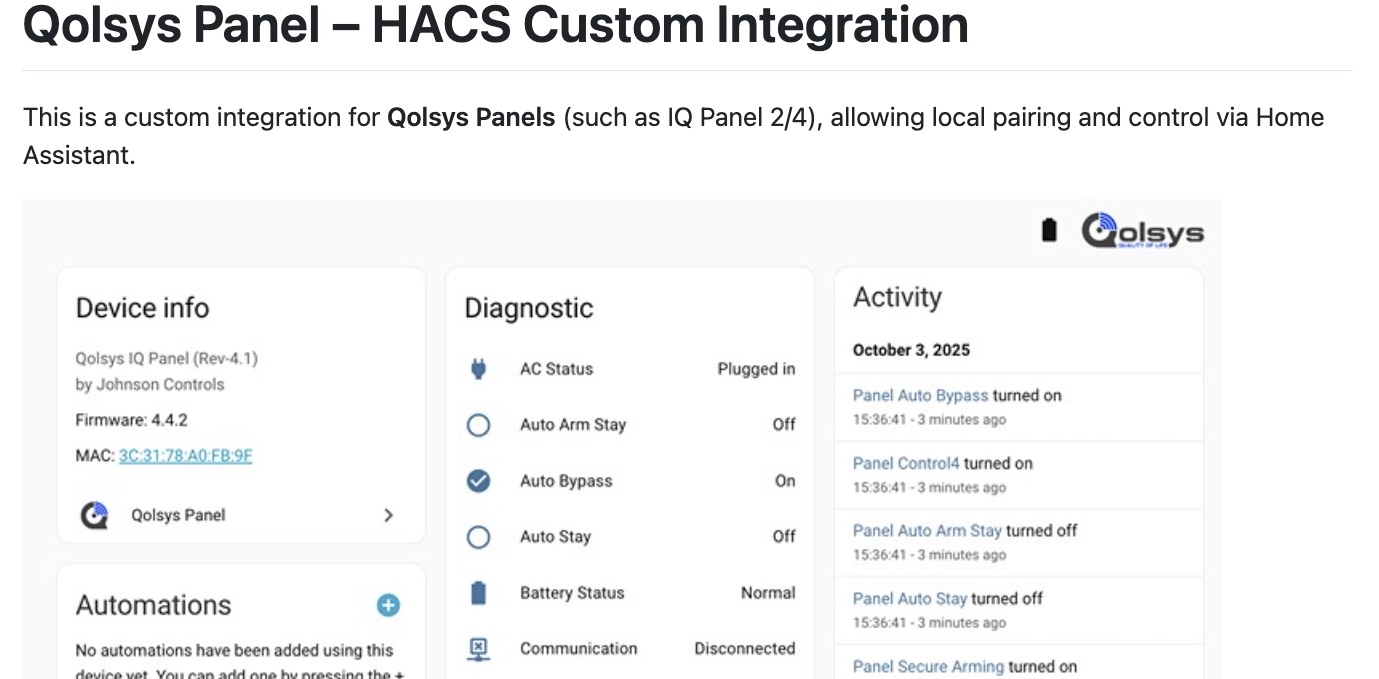Select the October 3, 2025 date header
Image resolution: width=1379 pixels, height=679 pixels.
click(x=911, y=349)
